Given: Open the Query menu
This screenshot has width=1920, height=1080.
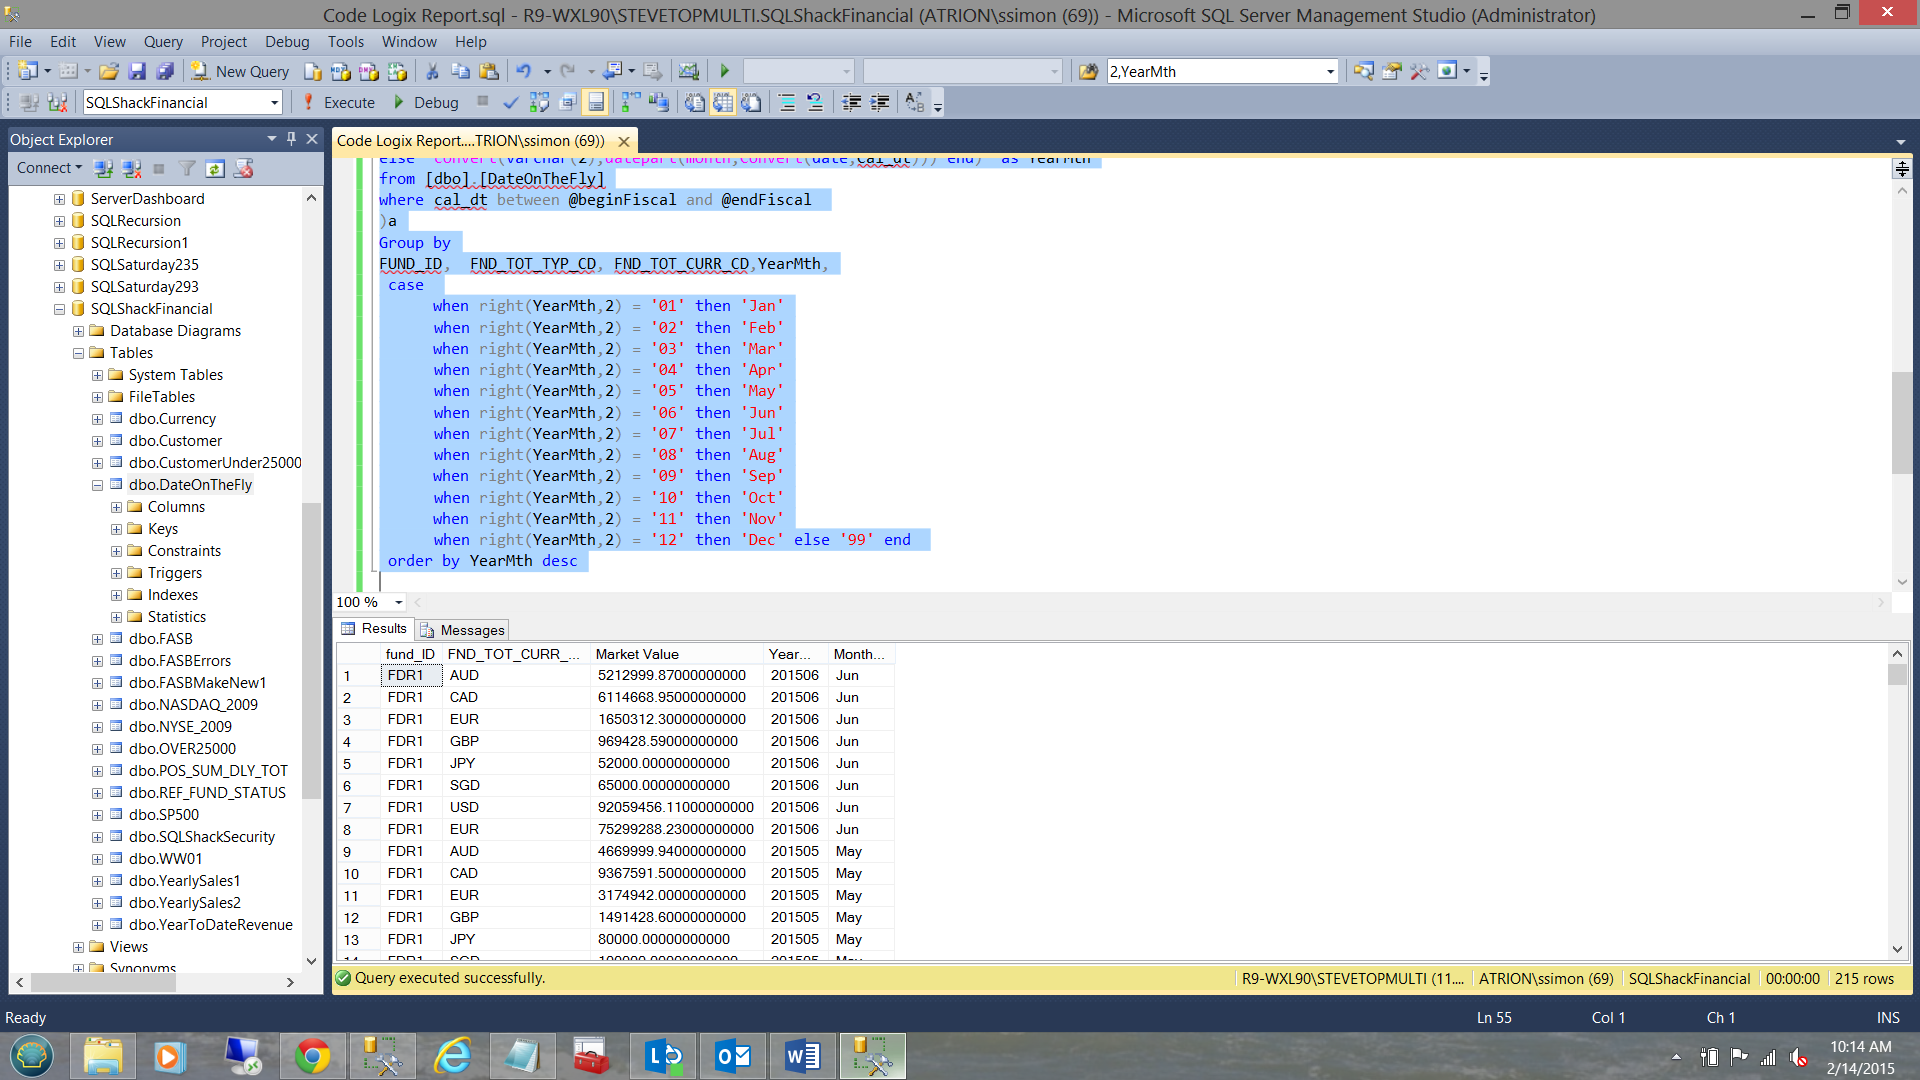Looking at the screenshot, I should pos(162,41).
